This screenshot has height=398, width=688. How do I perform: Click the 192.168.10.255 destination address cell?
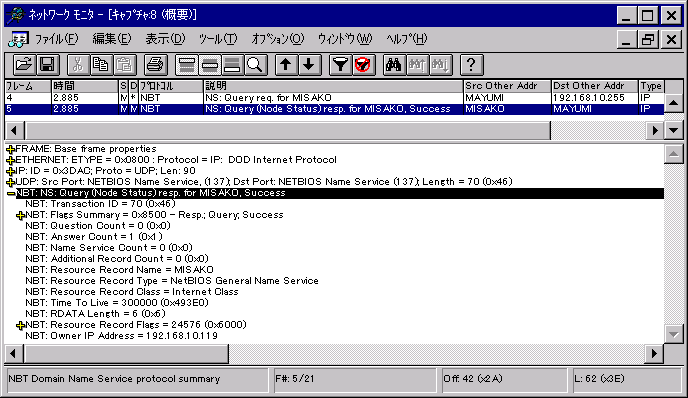click(x=595, y=98)
